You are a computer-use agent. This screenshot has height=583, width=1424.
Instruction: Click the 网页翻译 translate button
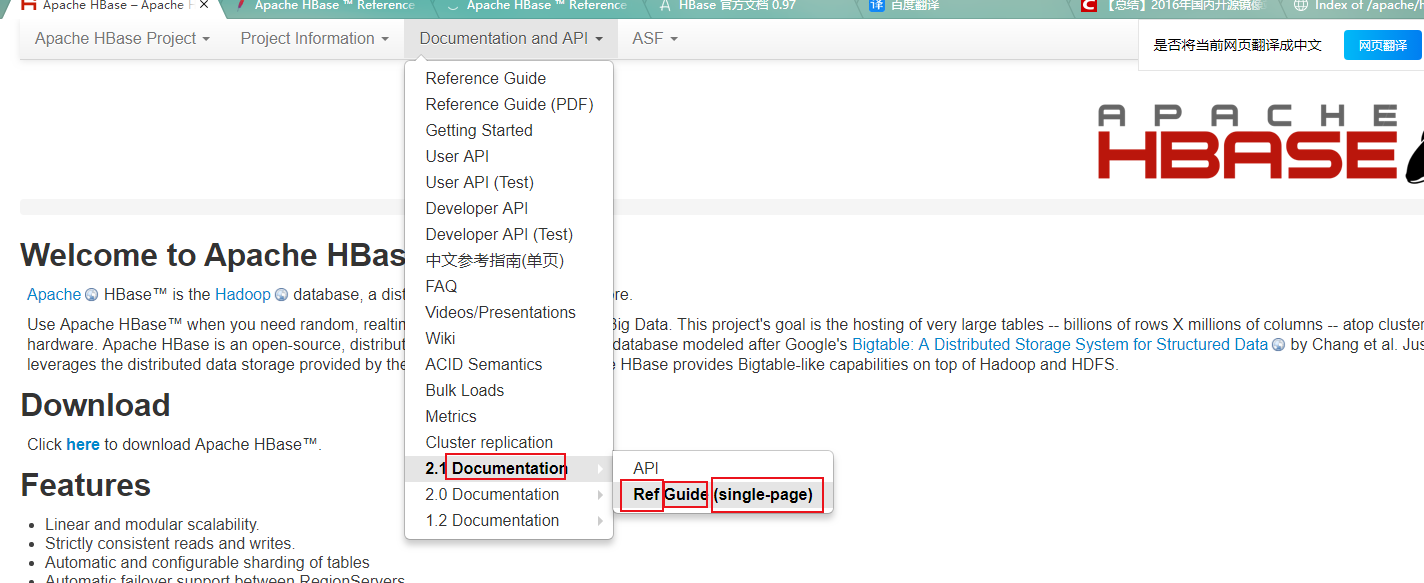[x=1383, y=45]
